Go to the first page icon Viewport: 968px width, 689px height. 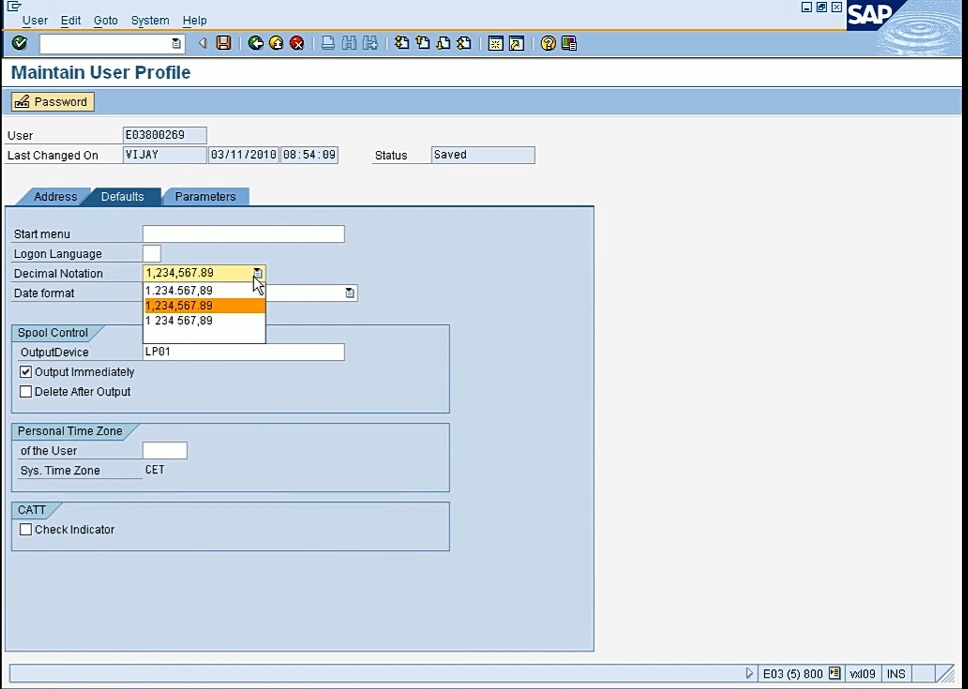[x=402, y=43]
